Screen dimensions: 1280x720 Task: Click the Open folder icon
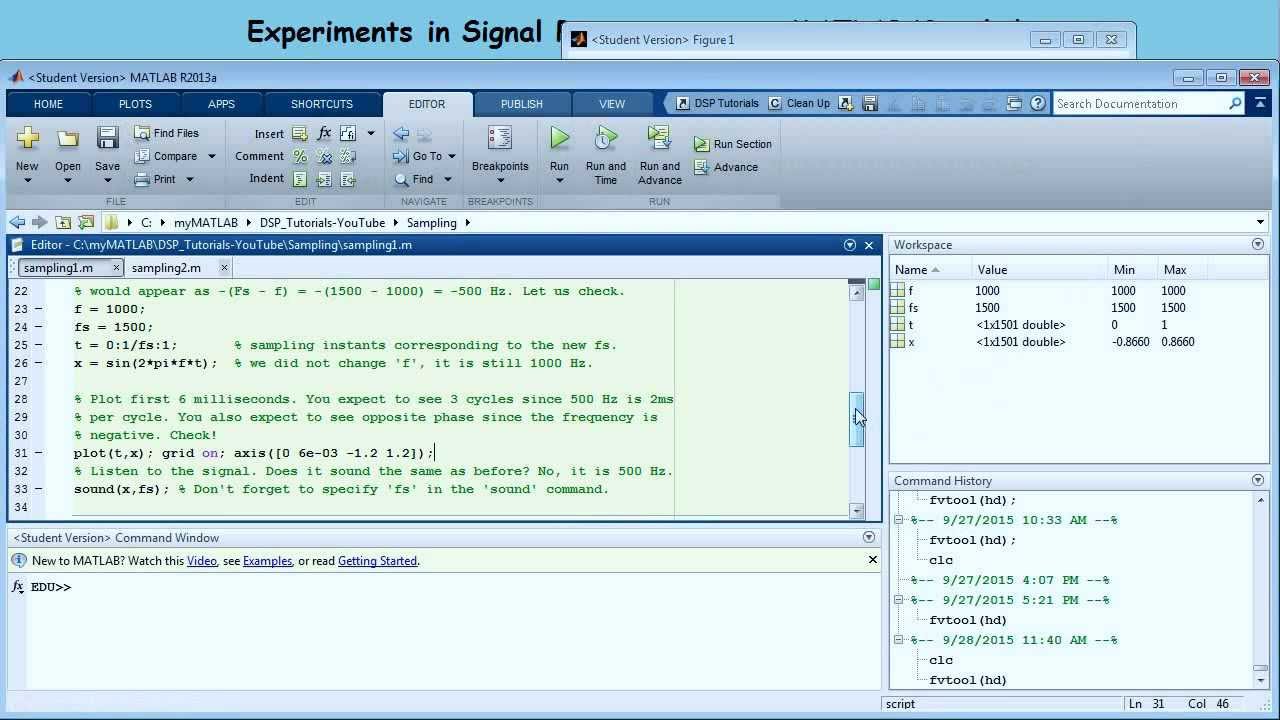click(x=68, y=138)
